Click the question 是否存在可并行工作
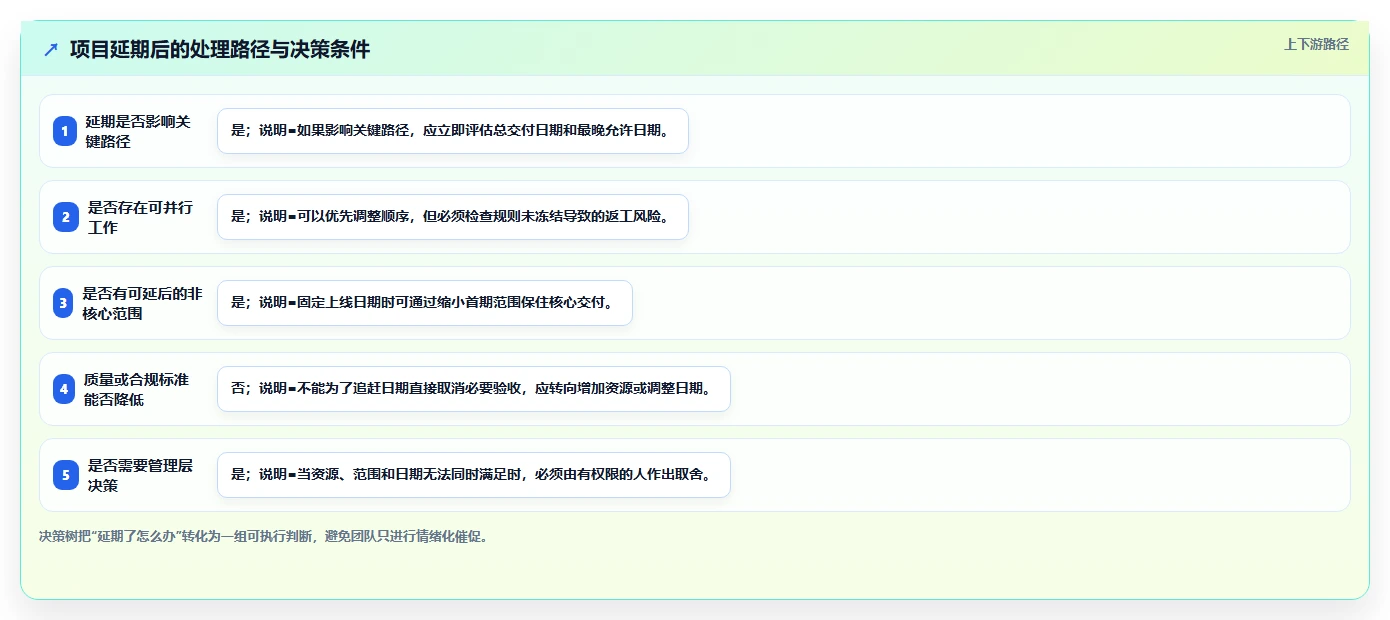Screen dimensions: 1390x620 pyautogui.click(x=140, y=217)
